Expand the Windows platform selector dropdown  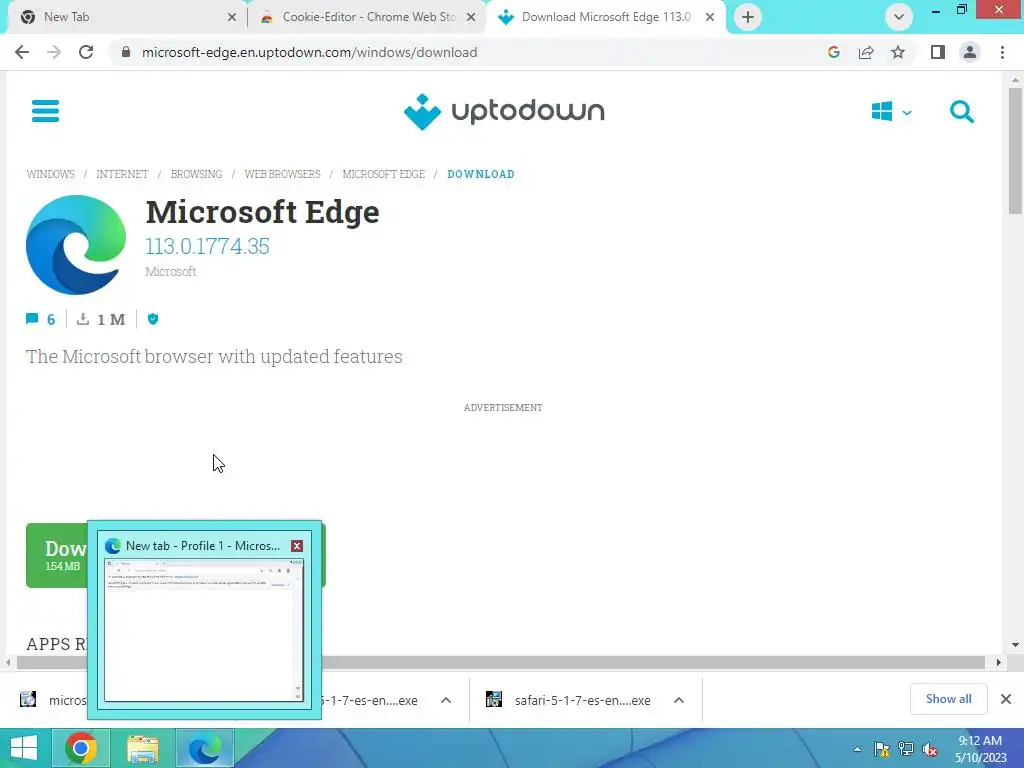coord(891,112)
